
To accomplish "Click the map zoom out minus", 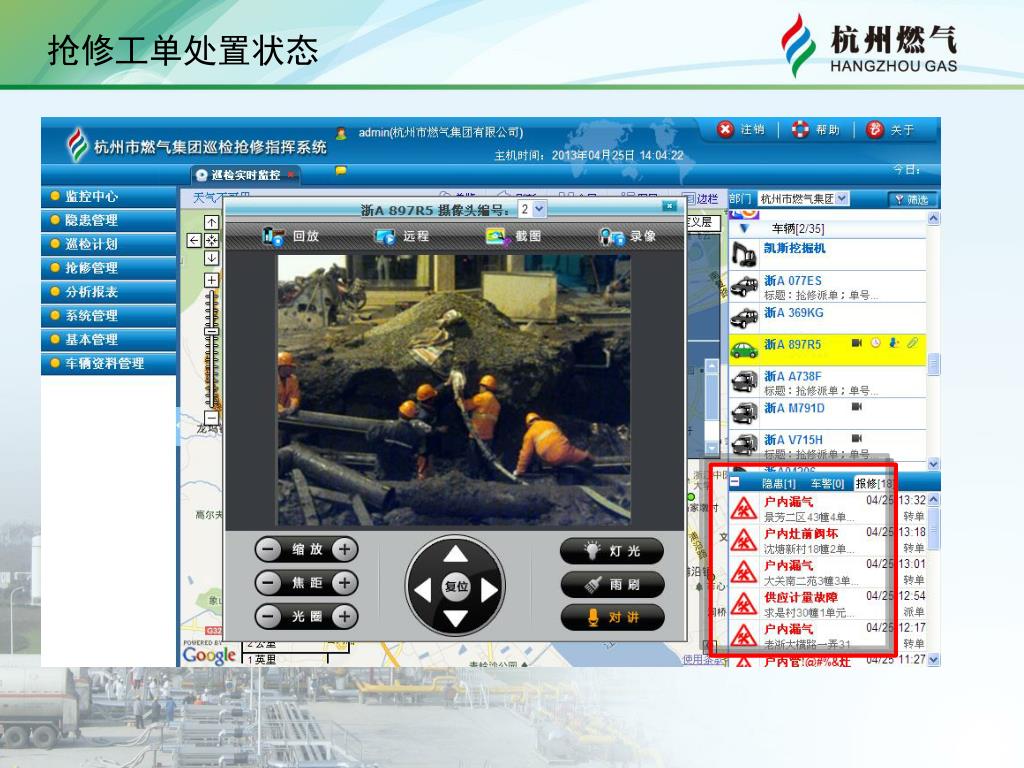I will (x=212, y=418).
